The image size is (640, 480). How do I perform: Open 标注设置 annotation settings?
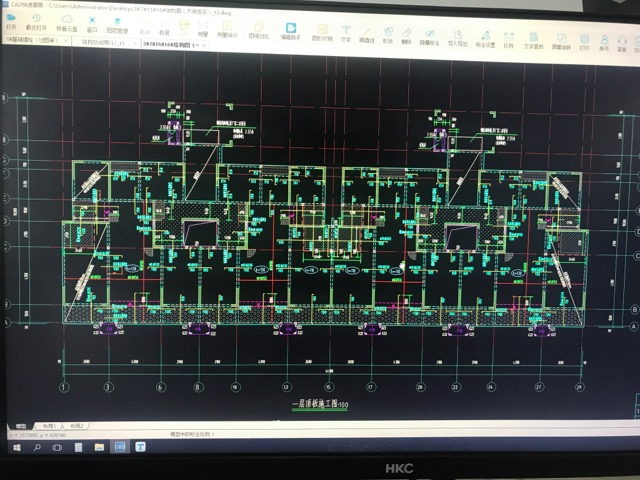[x=485, y=39]
